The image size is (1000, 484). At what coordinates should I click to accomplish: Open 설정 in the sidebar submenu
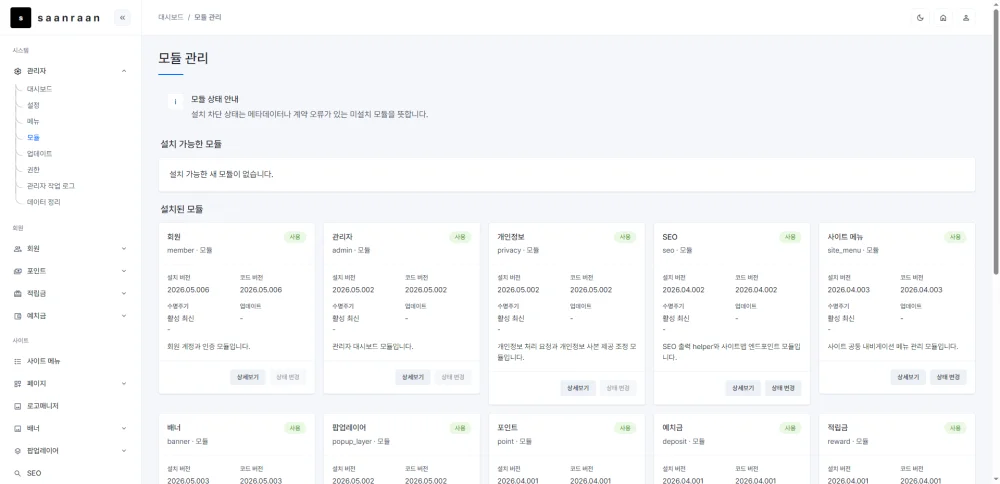(x=33, y=105)
